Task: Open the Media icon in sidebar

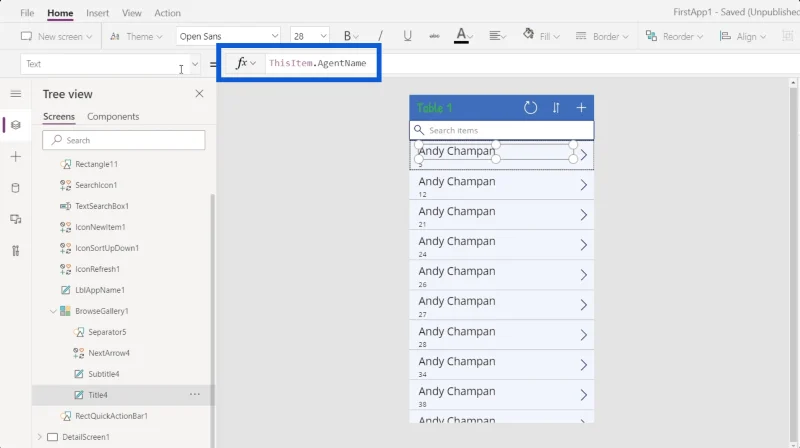Action: 16,219
